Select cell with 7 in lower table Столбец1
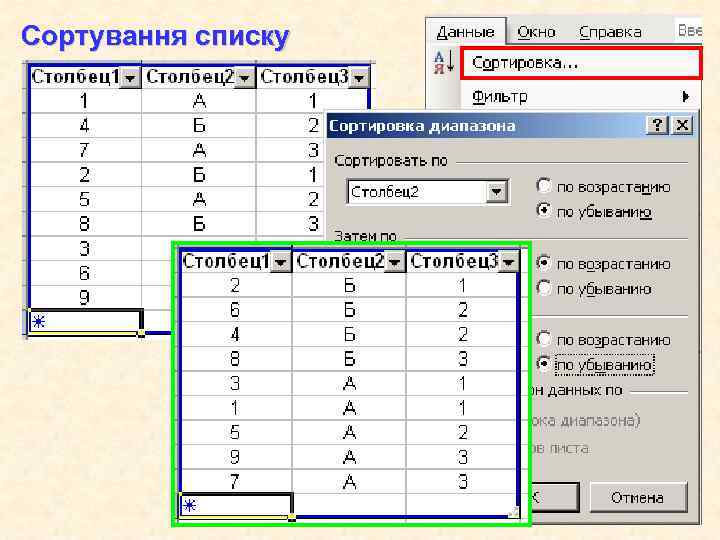This screenshot has height=540, width=720. (236, 481)
